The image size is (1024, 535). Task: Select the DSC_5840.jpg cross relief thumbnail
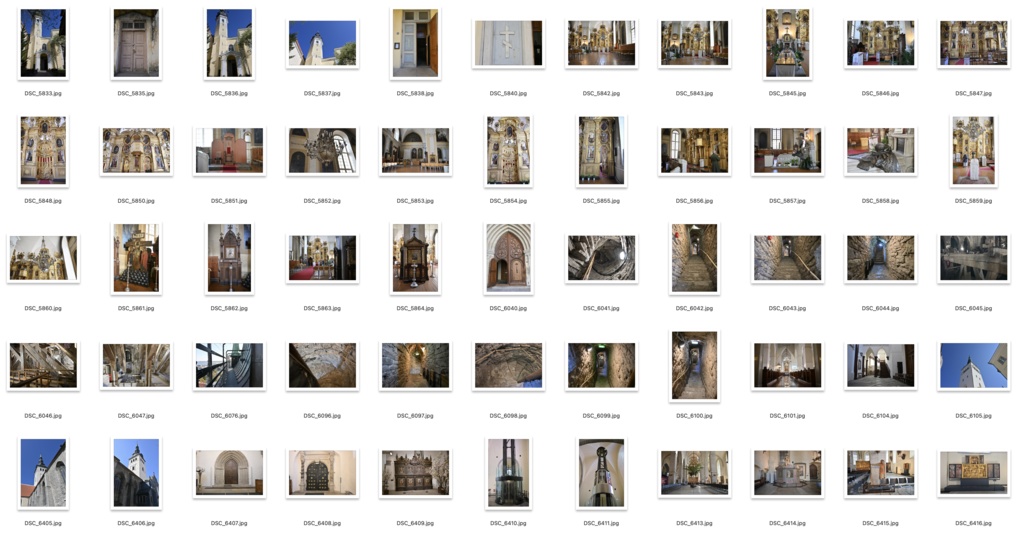point(508,43)
